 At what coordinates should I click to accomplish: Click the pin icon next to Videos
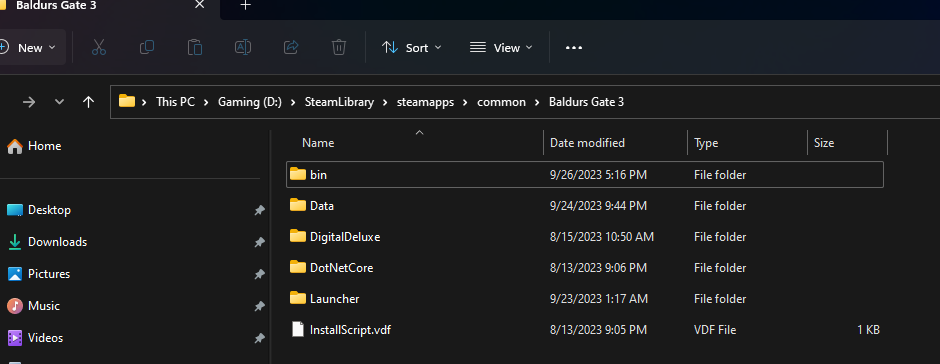click(259, 338)
